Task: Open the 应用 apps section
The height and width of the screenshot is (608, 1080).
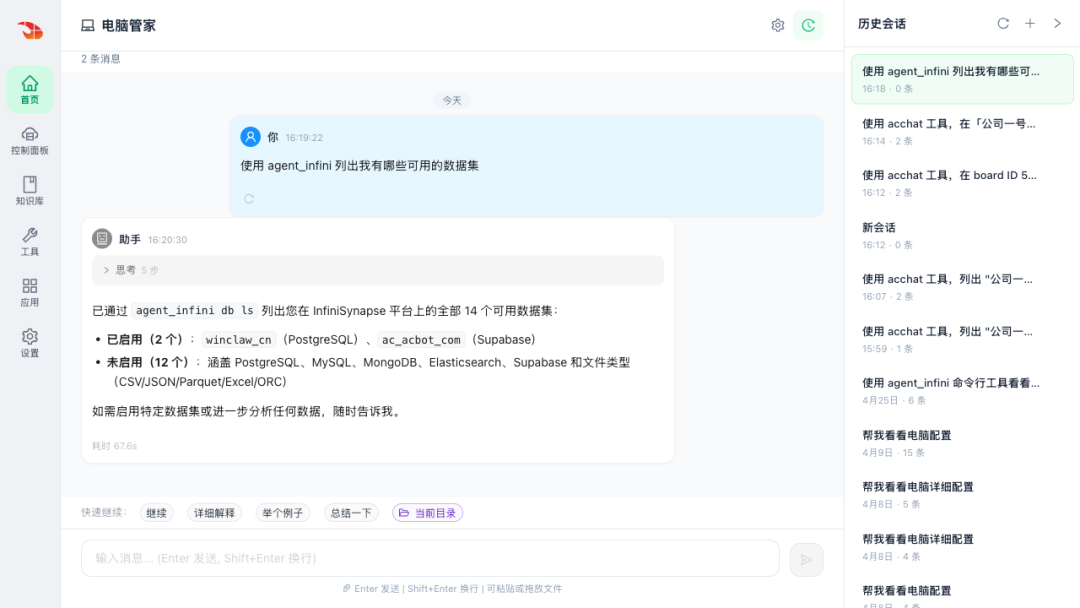Action: coord(30,293)
